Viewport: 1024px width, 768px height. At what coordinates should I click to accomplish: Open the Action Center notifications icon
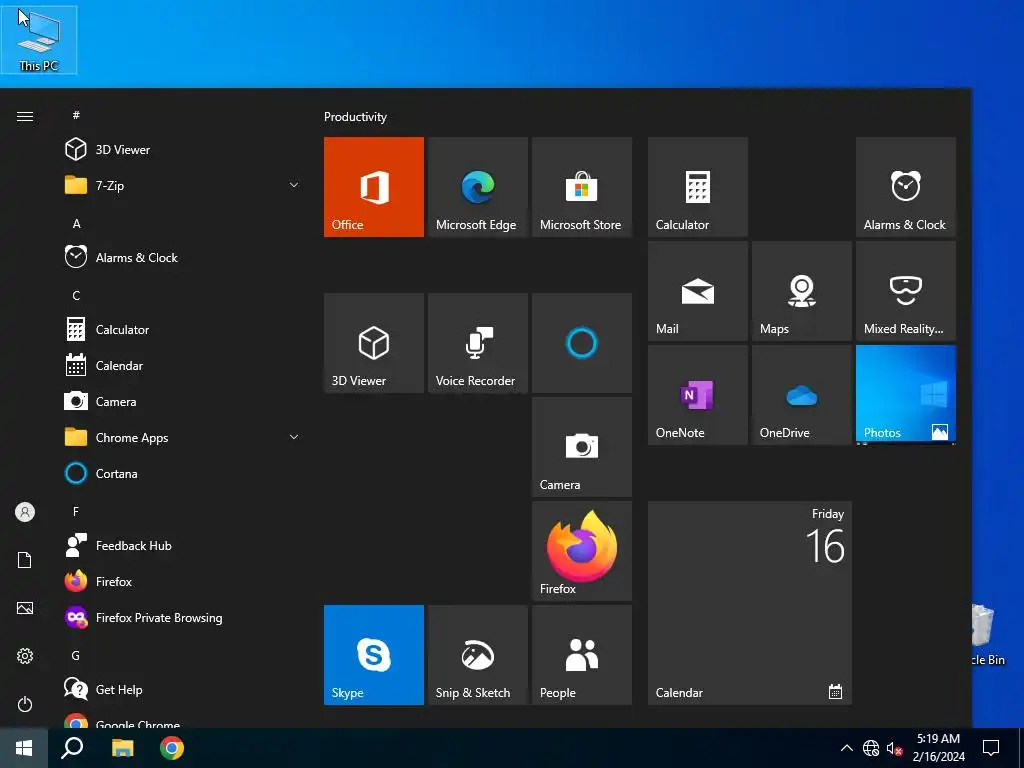point(991,748)
